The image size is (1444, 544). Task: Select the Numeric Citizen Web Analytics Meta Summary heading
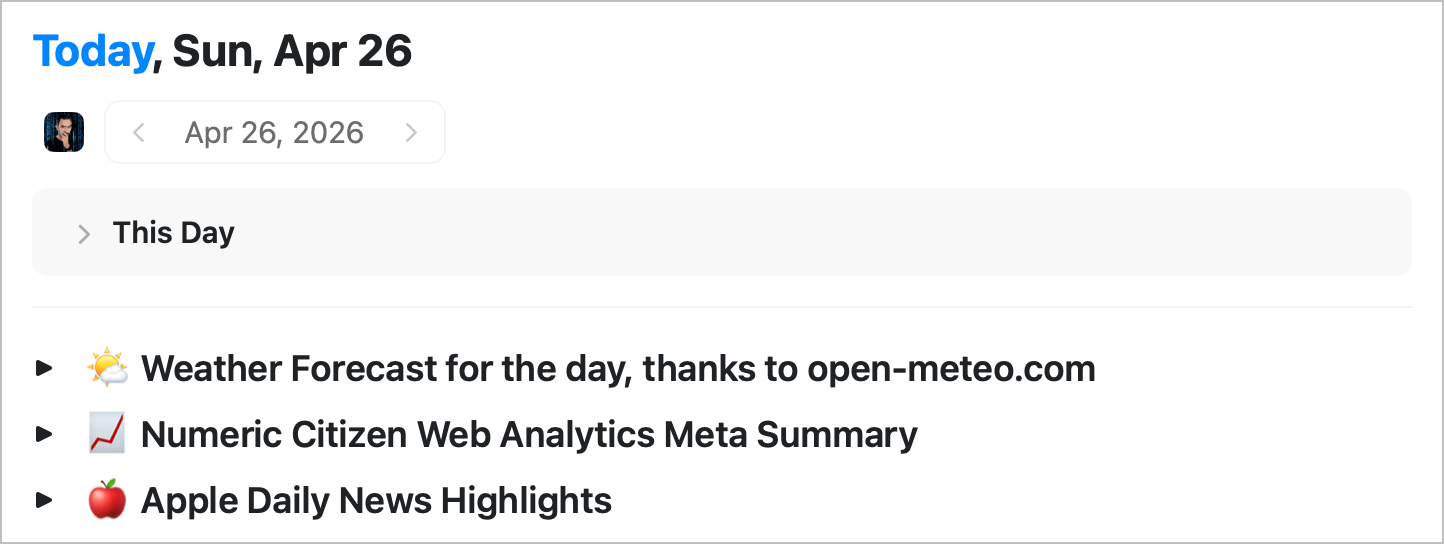click(529, 435)
